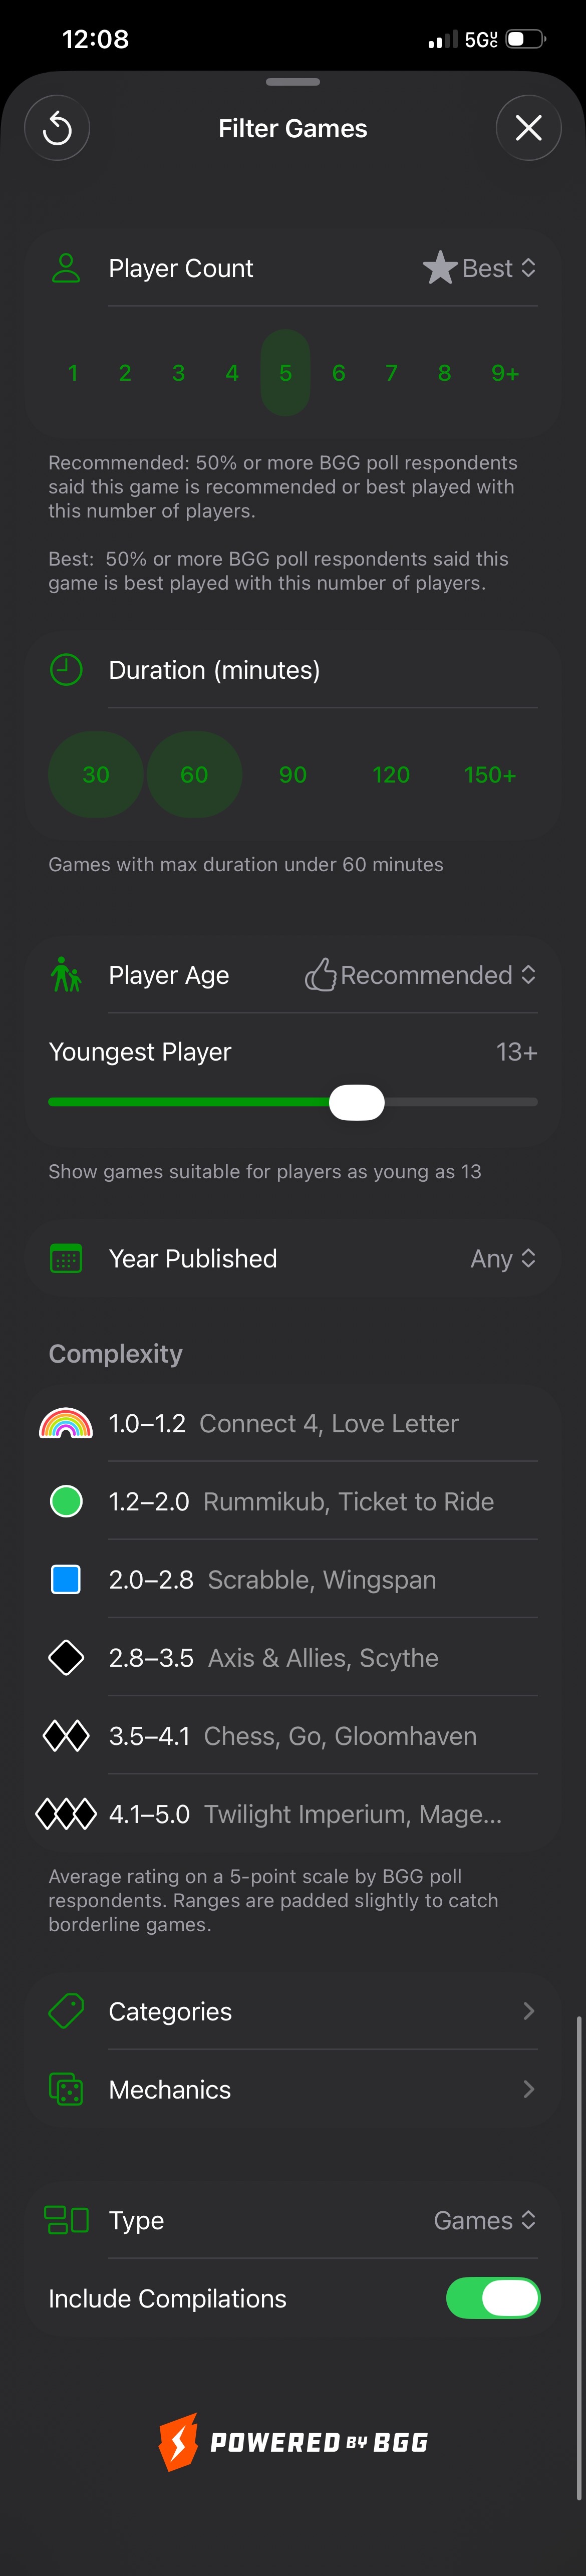Tap the Powered by BGG logo
Image resolution: width=586 pixels, height=2576 pixels.
click(293, 2441)
